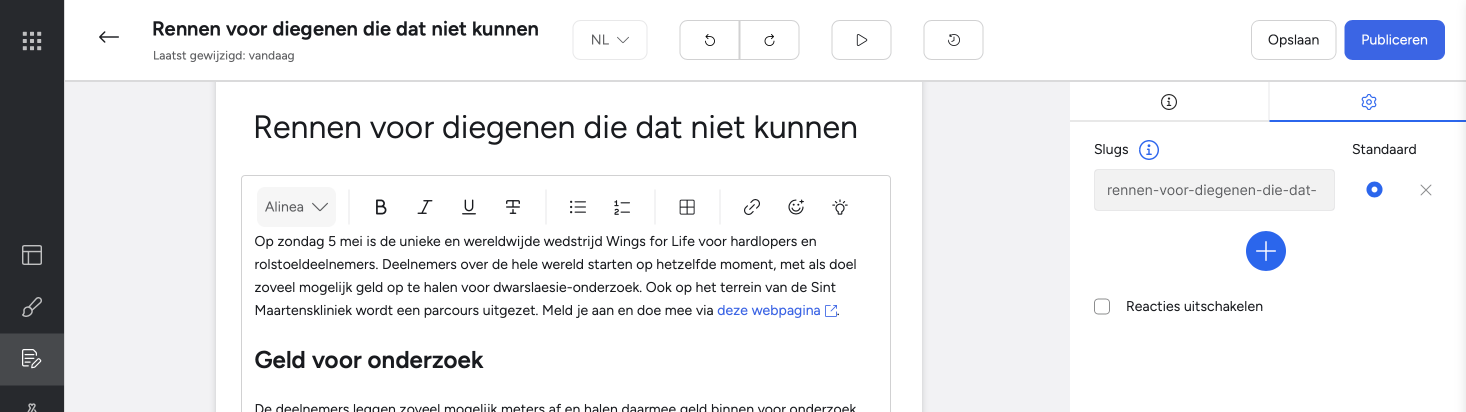Screen dimensions: 1466x412
Task: Insert a table
Action: (687, 207)
